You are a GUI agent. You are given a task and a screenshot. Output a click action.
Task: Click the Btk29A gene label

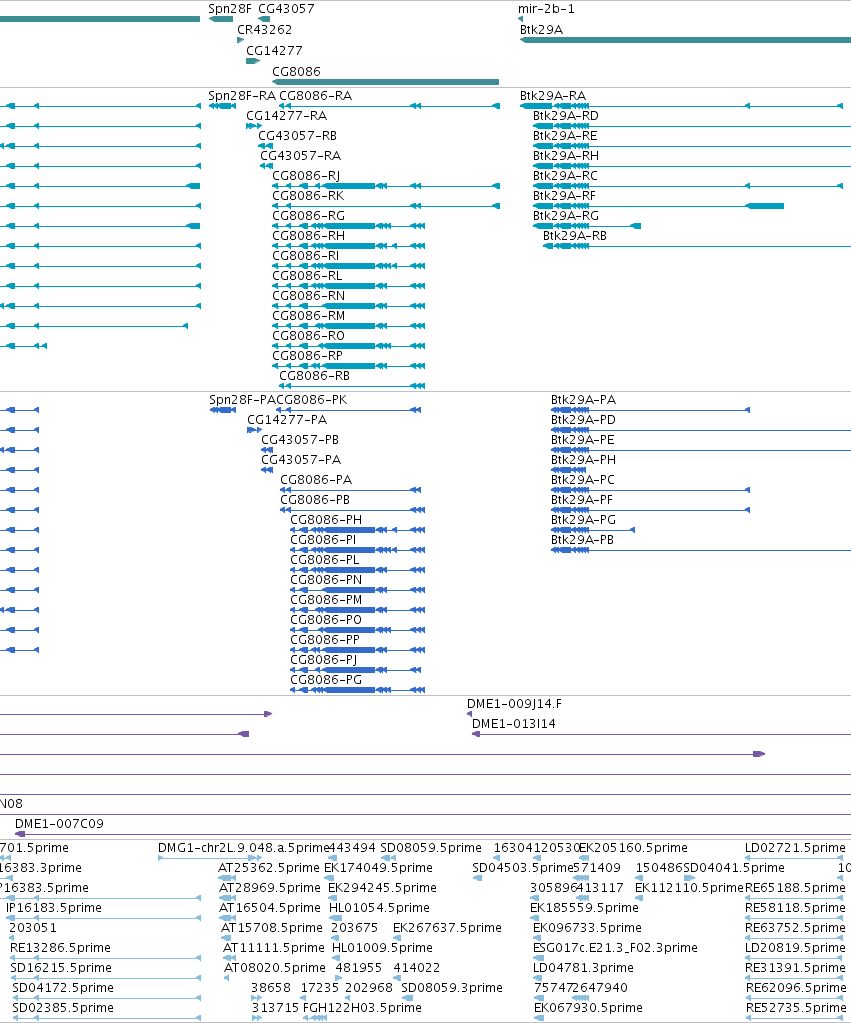pyautogui.click(x=541, y=29)
